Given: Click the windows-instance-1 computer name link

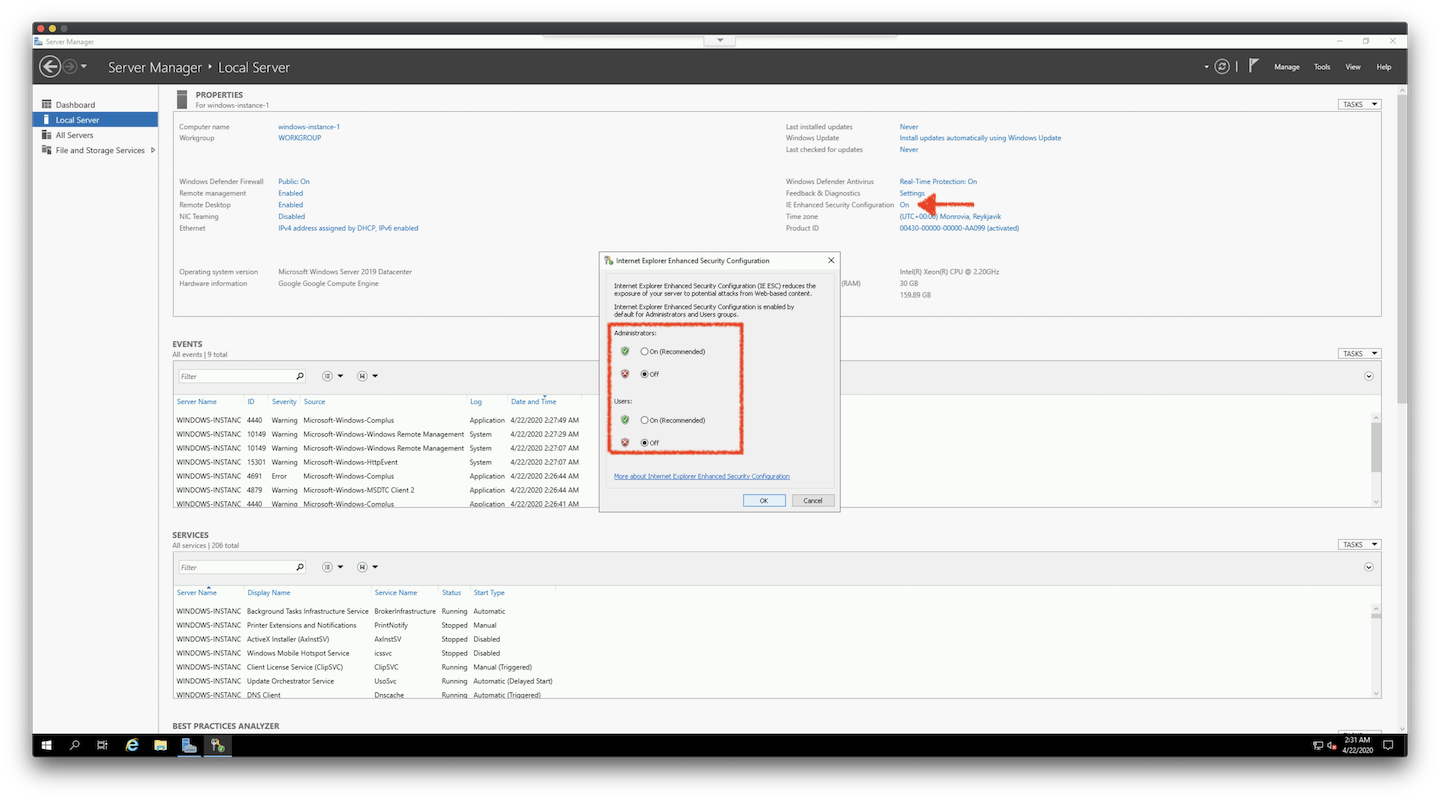Looking at the screenshot, I should [x=309, y=127].
